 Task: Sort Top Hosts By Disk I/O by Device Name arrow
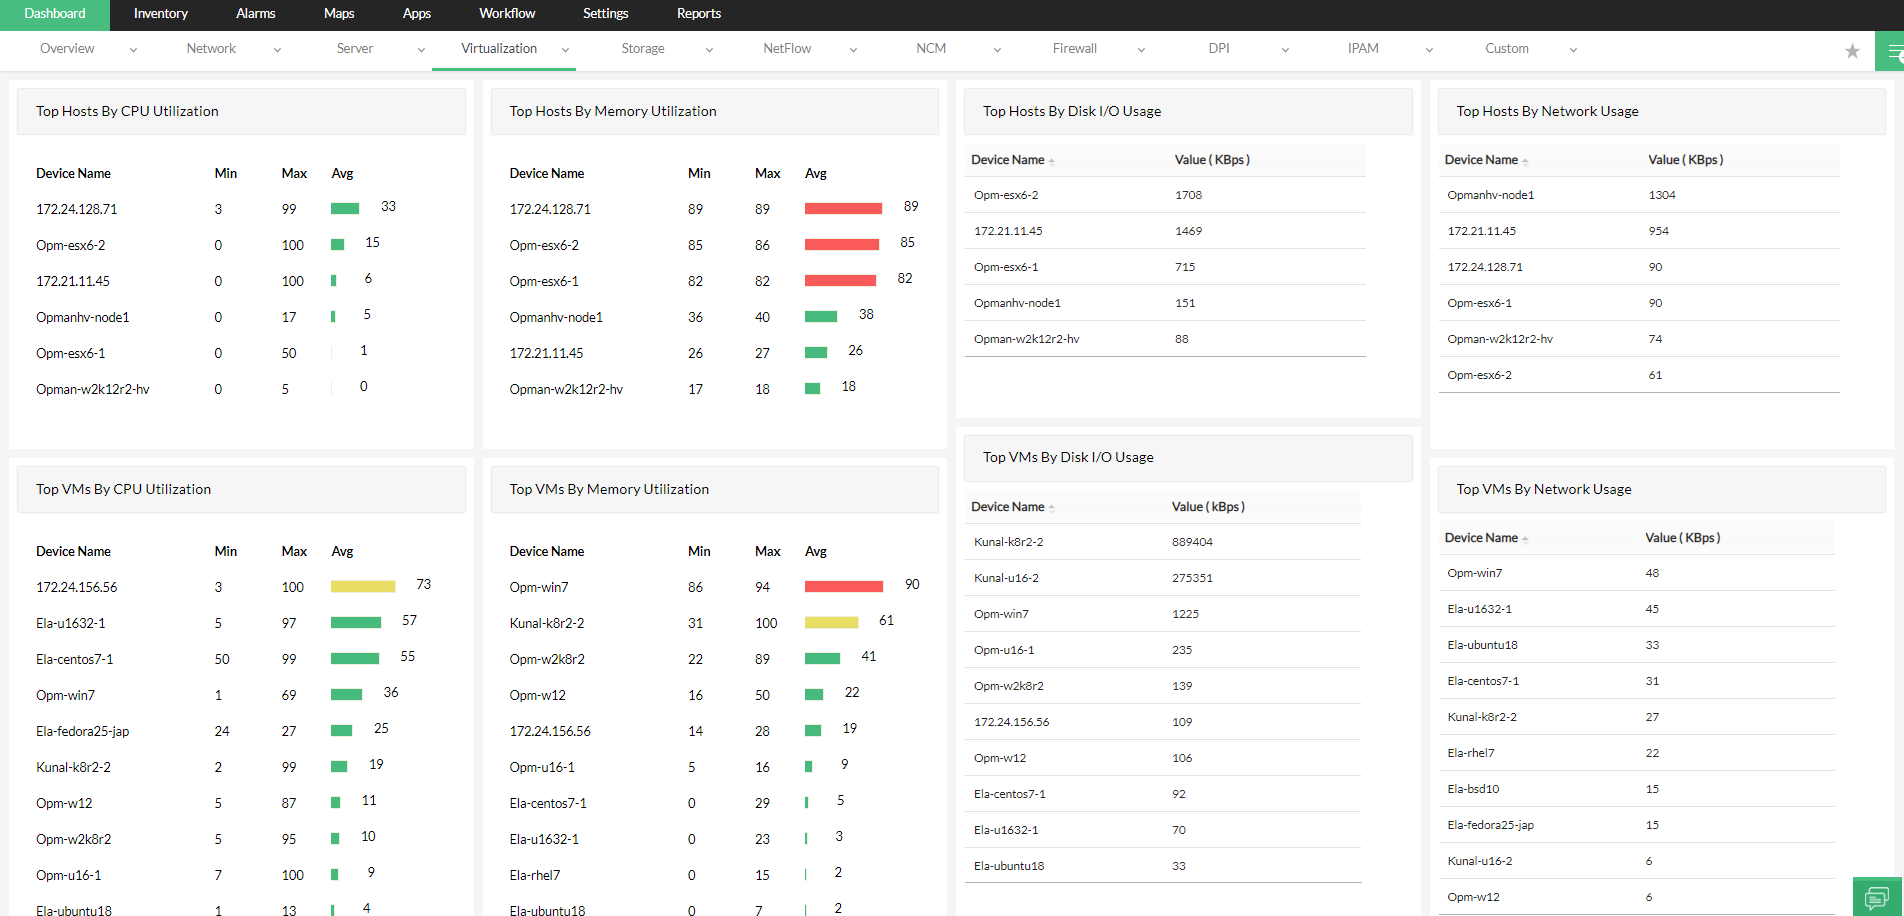1052,161
